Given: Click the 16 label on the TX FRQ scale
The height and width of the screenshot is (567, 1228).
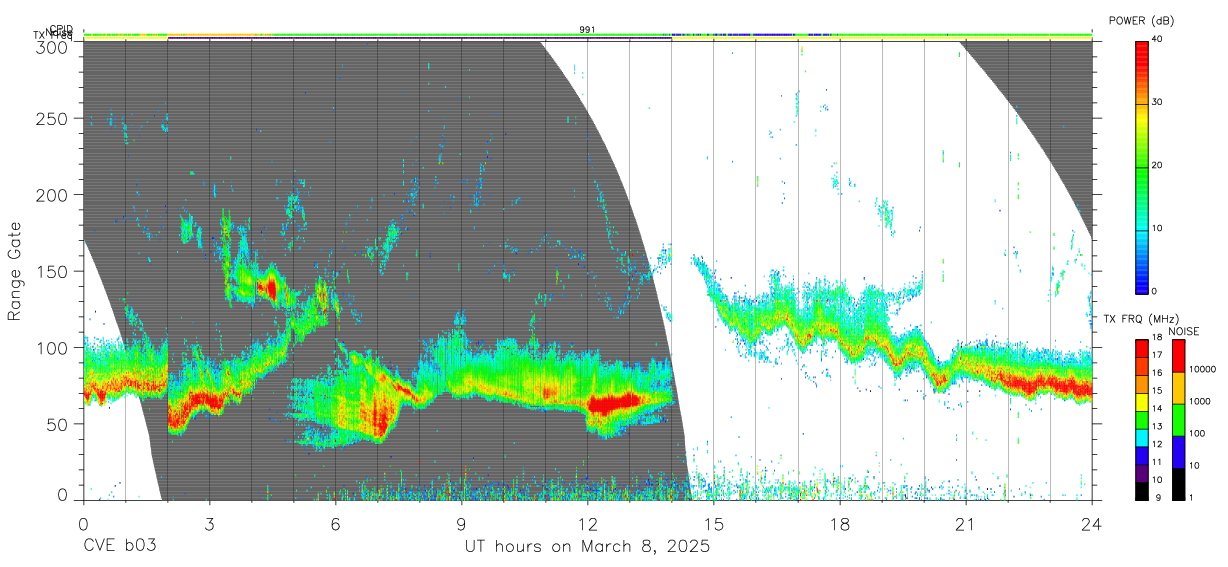Looking at the screenshot, I should [x=1157, y=373].
